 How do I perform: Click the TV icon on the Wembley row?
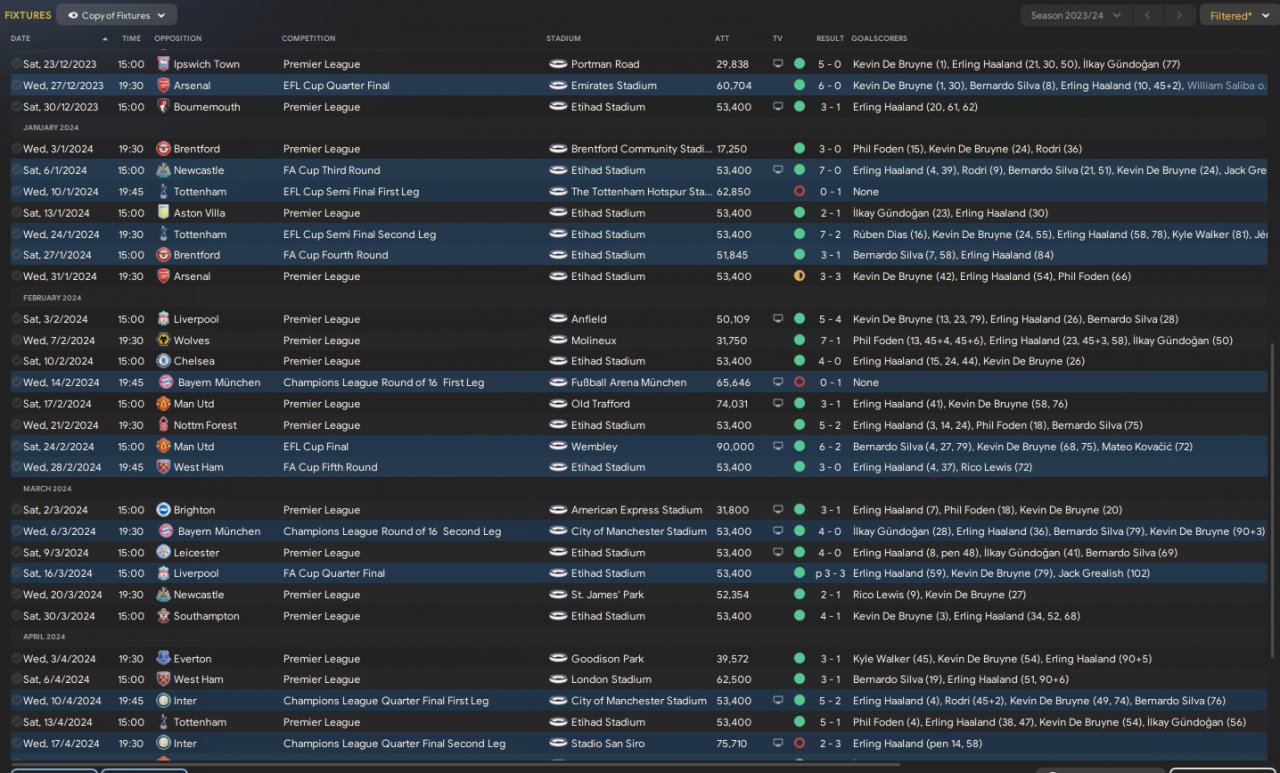click(778, 446)
